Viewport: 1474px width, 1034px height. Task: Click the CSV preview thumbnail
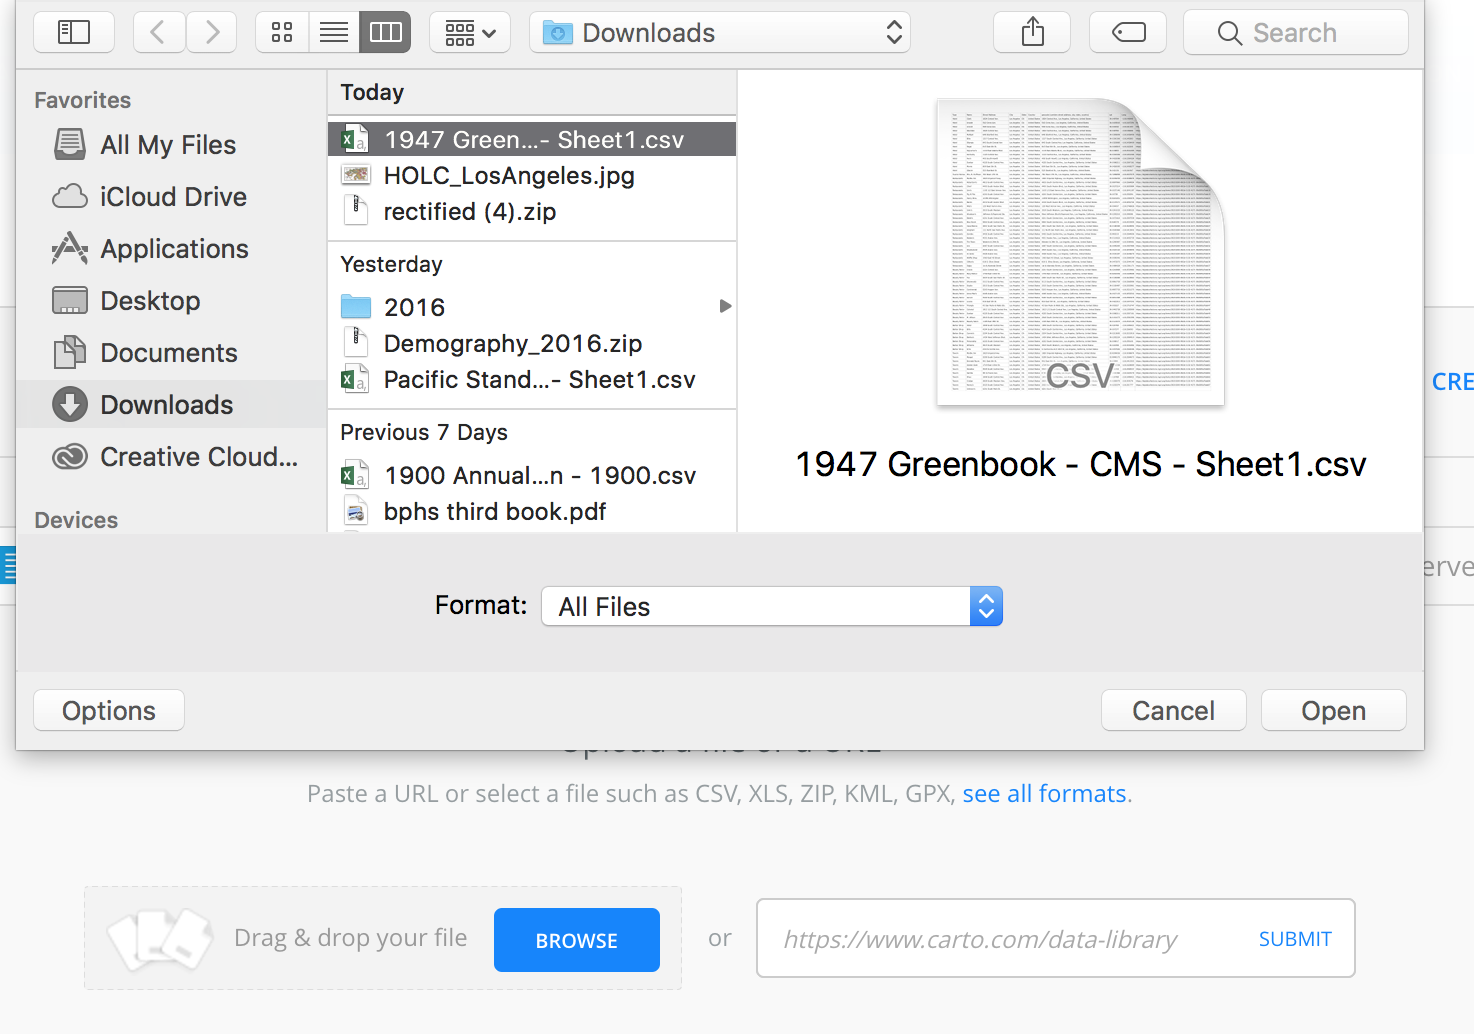1080,252
